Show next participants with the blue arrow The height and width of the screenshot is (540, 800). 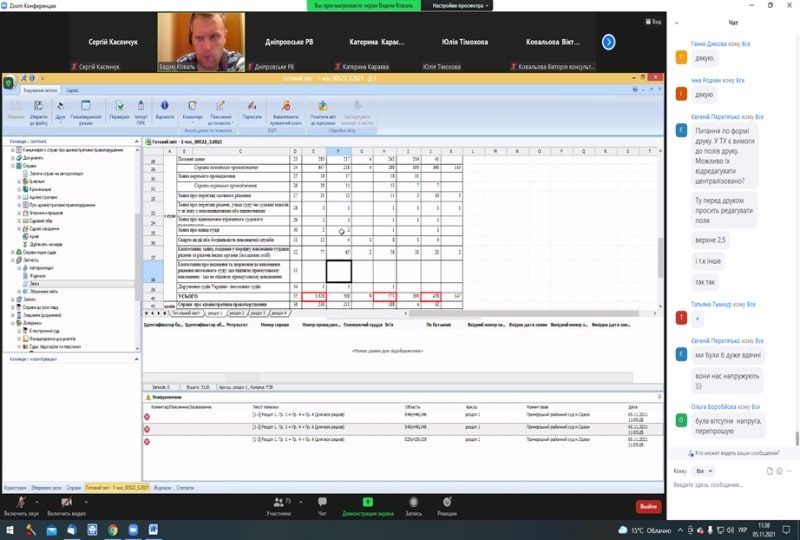(x=607, y=42)
